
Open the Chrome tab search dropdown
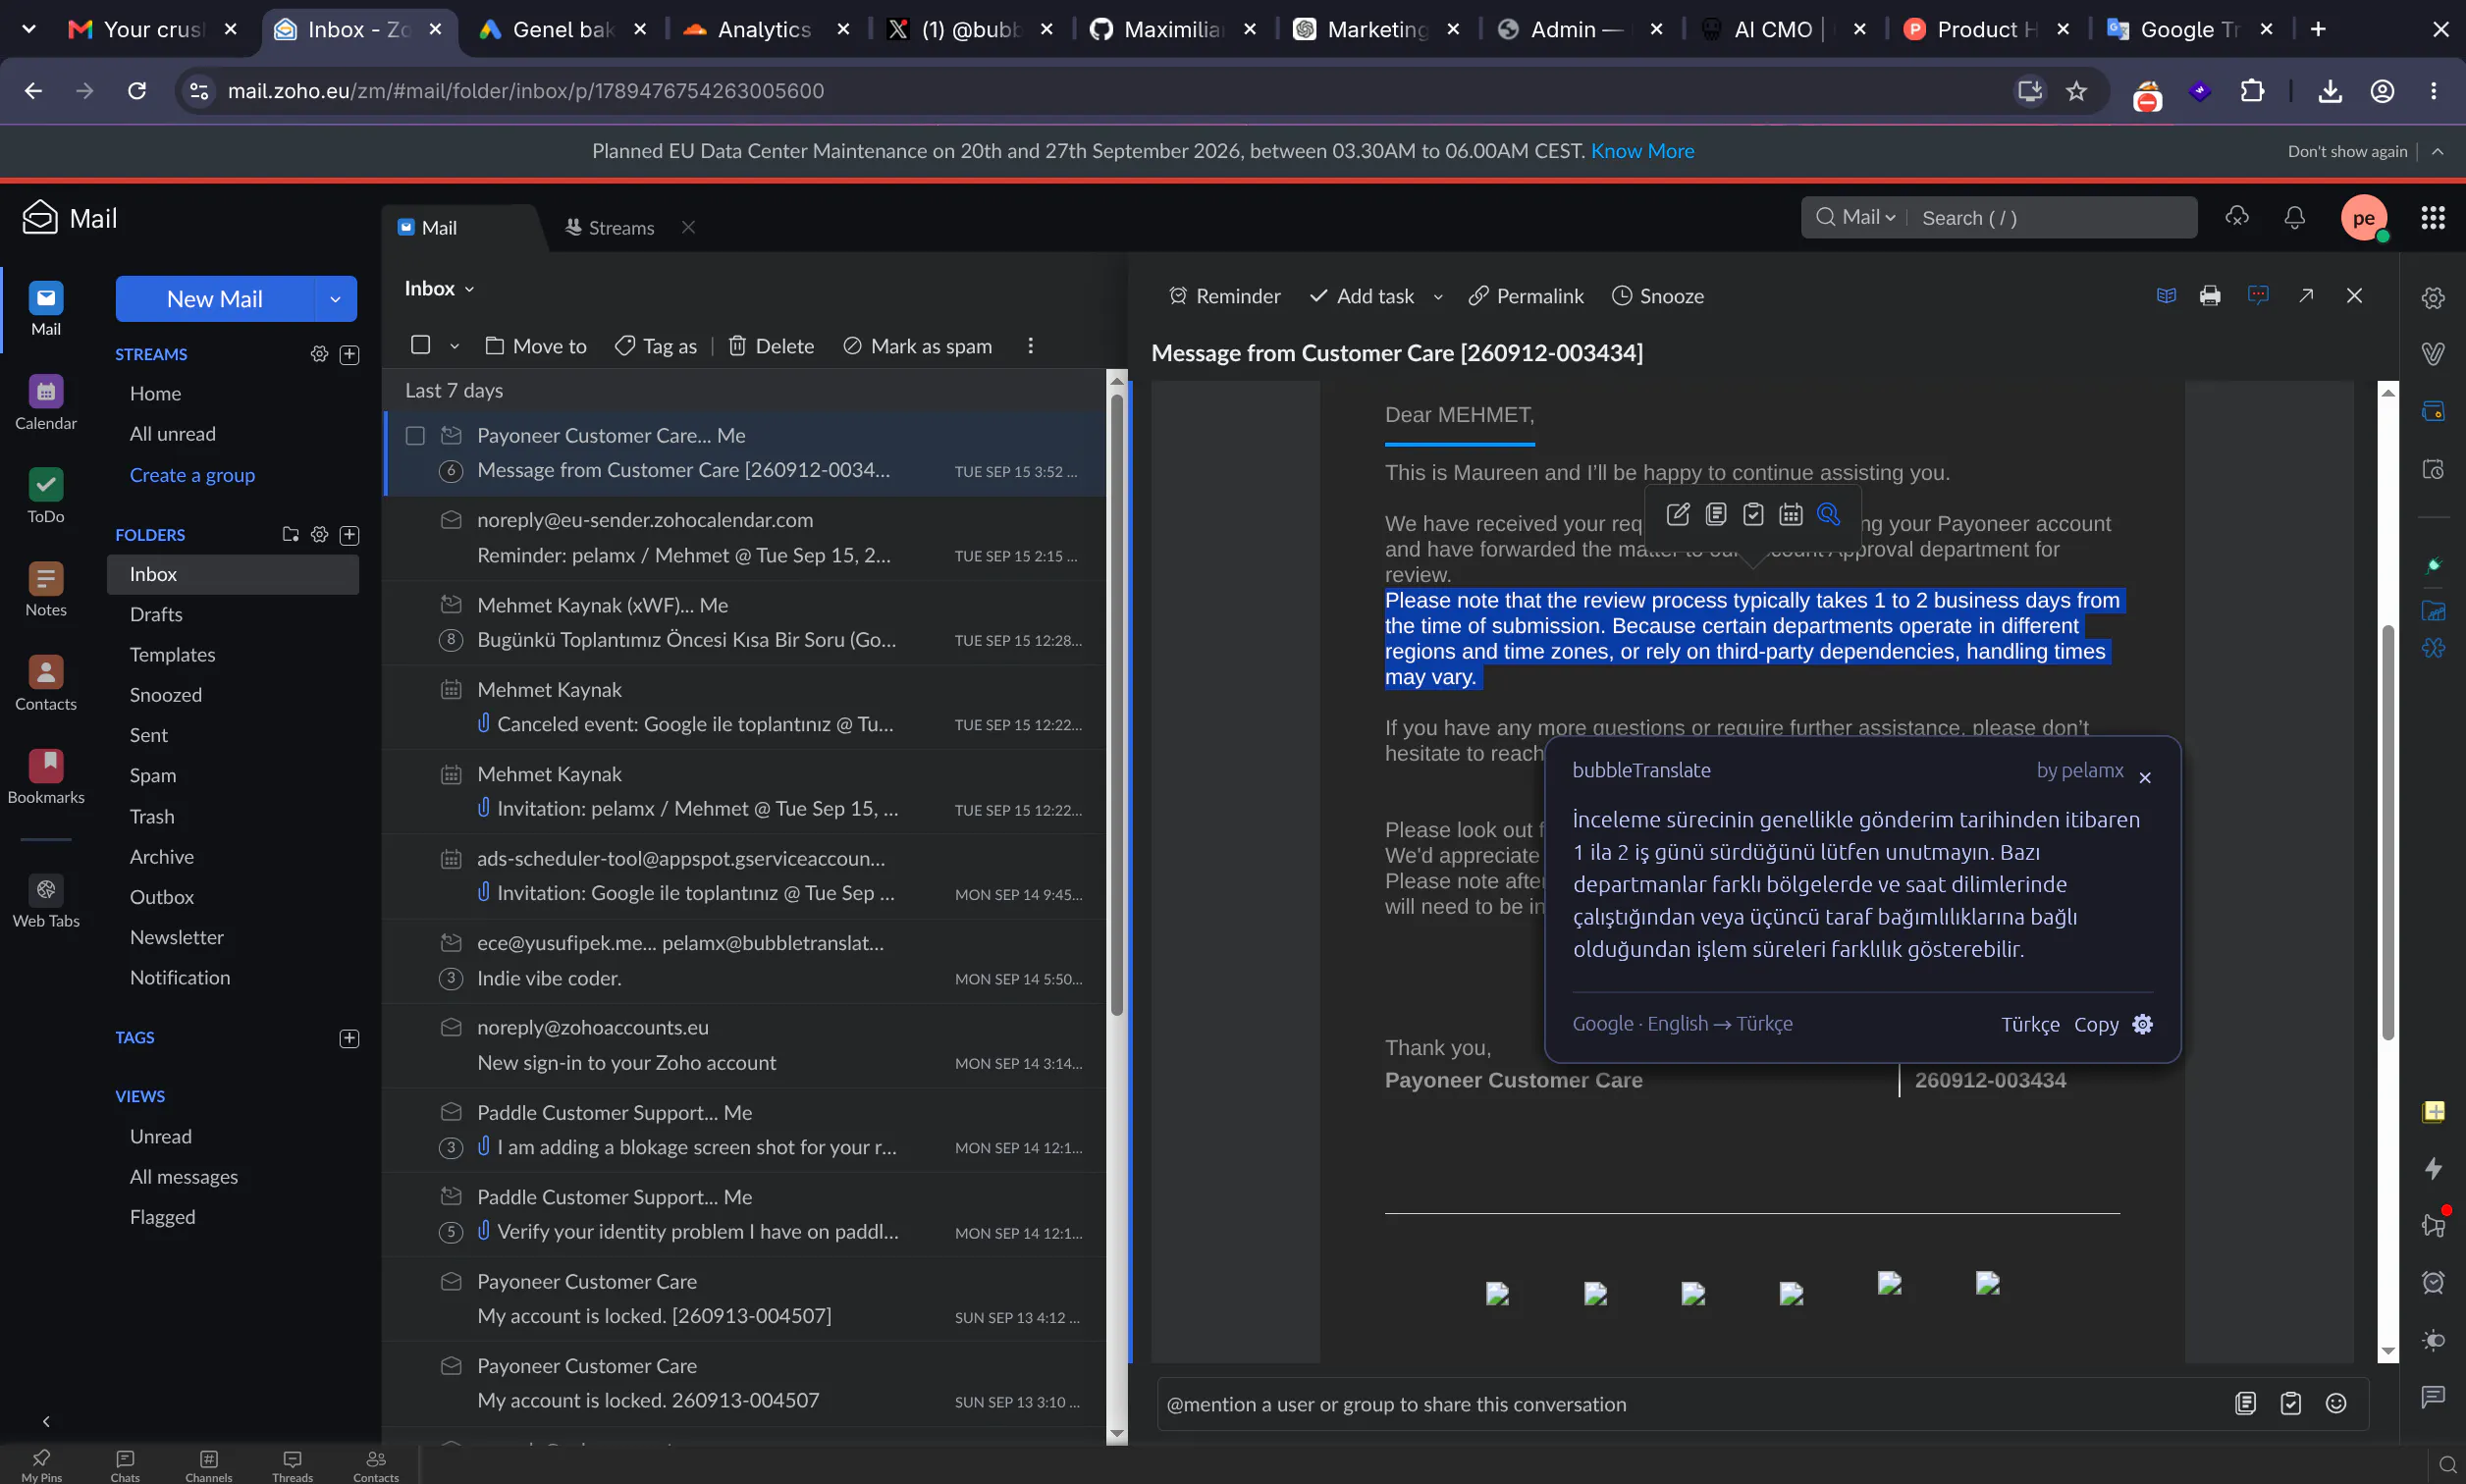(29, 29)
